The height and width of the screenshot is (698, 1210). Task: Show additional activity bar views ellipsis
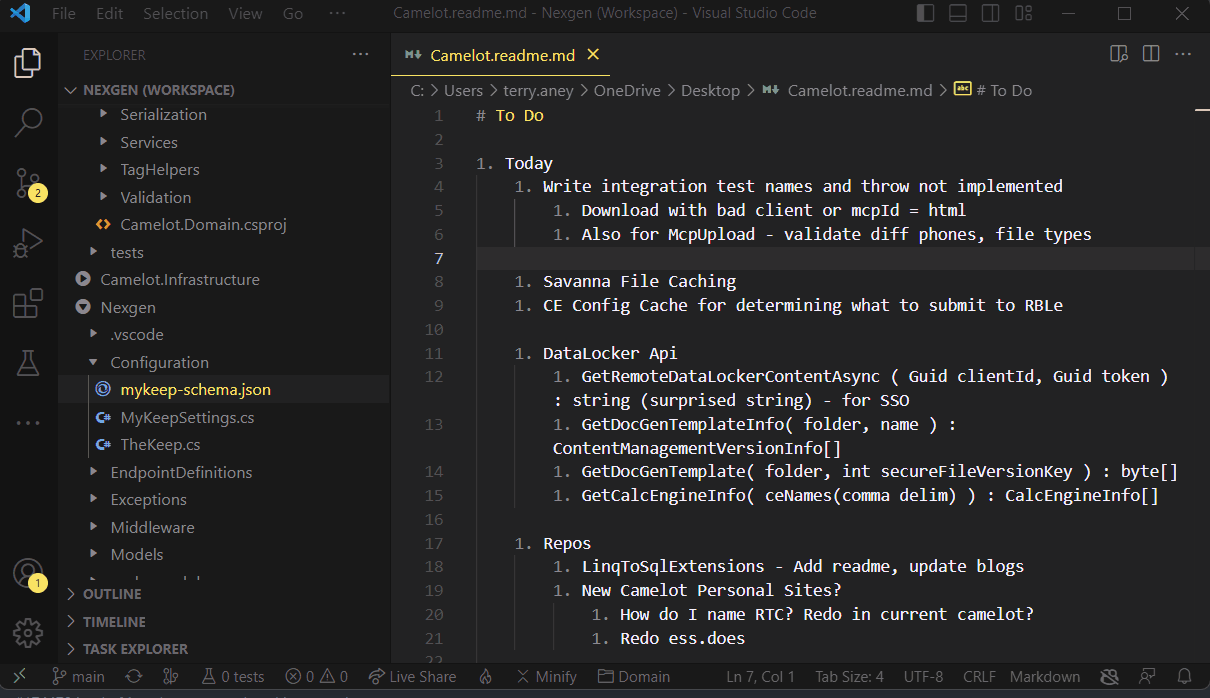28,423
